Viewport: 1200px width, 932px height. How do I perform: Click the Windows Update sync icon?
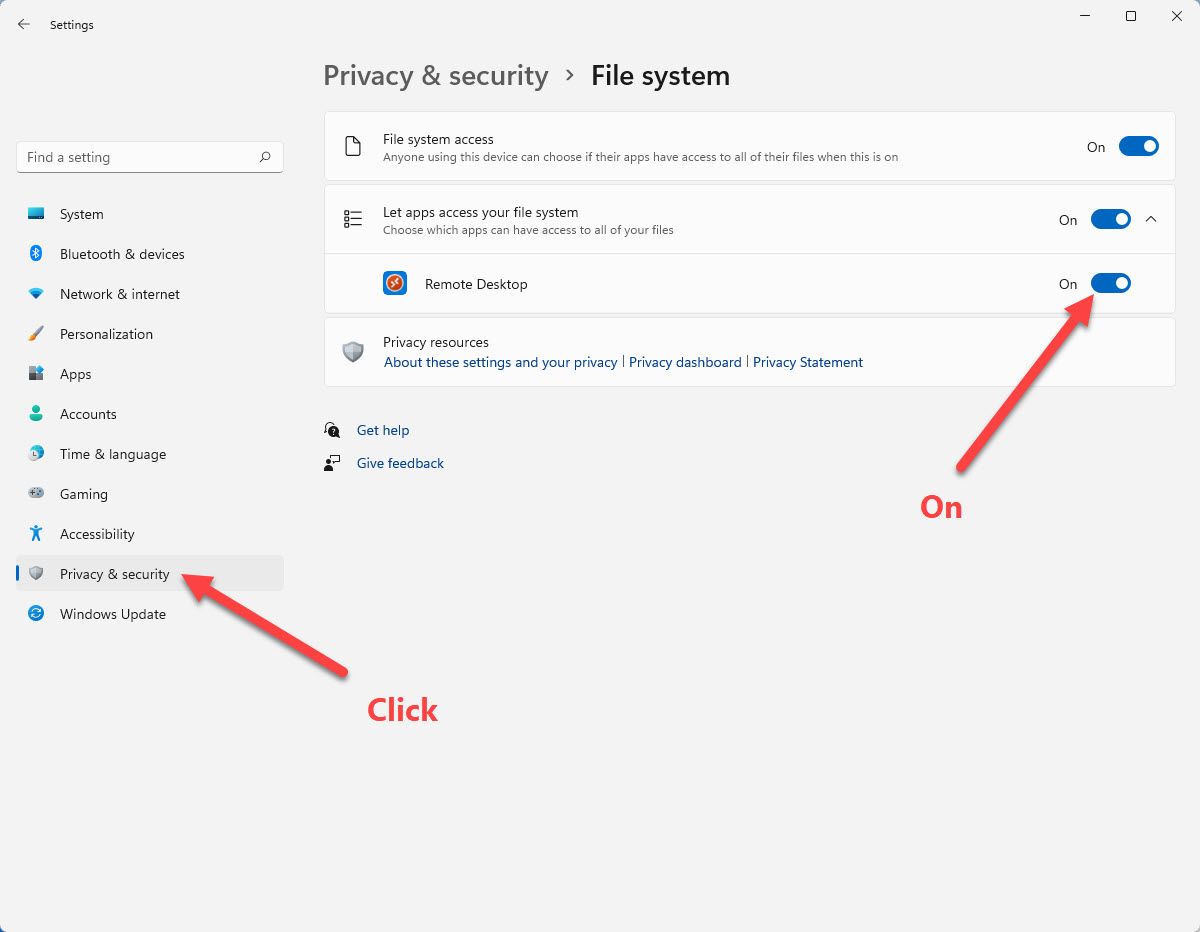36,614
